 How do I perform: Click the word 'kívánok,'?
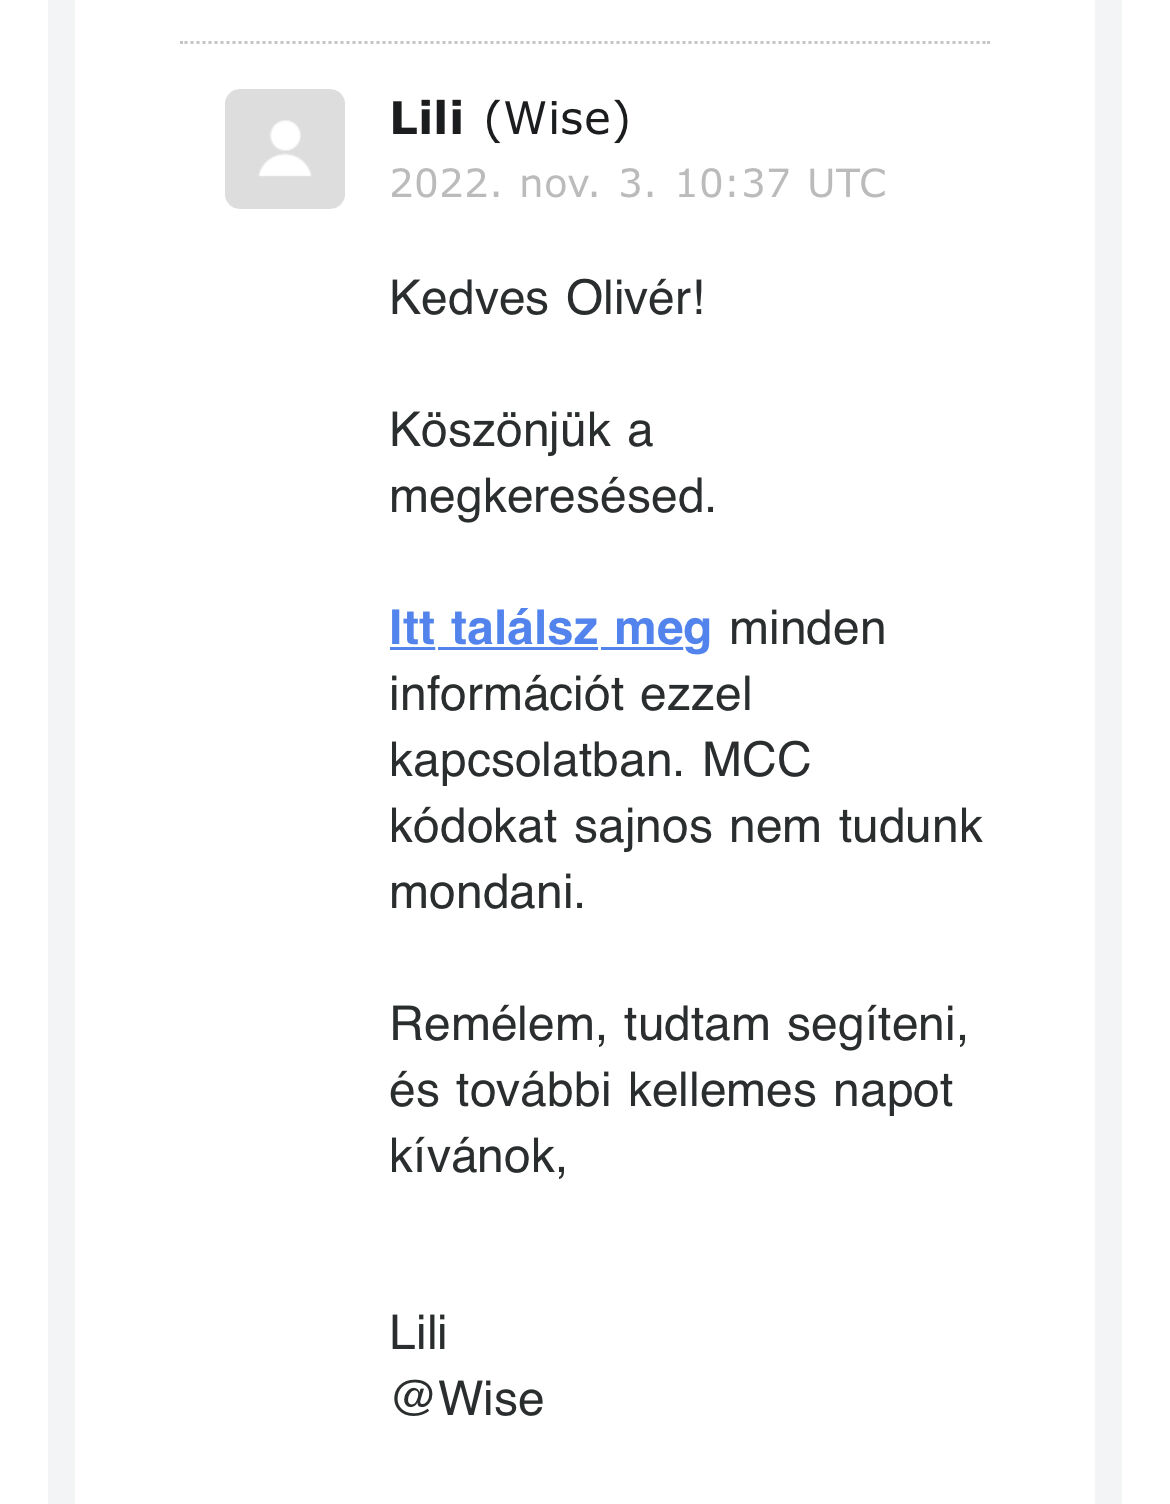coord(478,1157)
